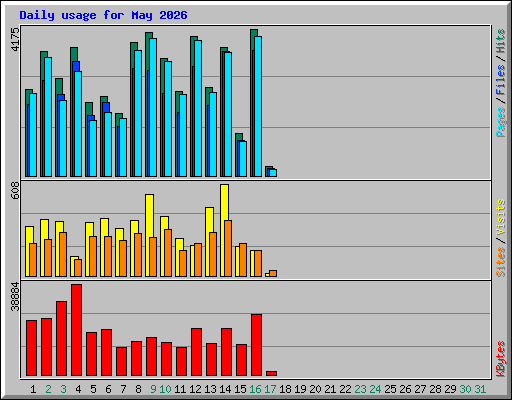512x400 pixels.
Task: Click day 3 on the date axis
Action: 63,389
